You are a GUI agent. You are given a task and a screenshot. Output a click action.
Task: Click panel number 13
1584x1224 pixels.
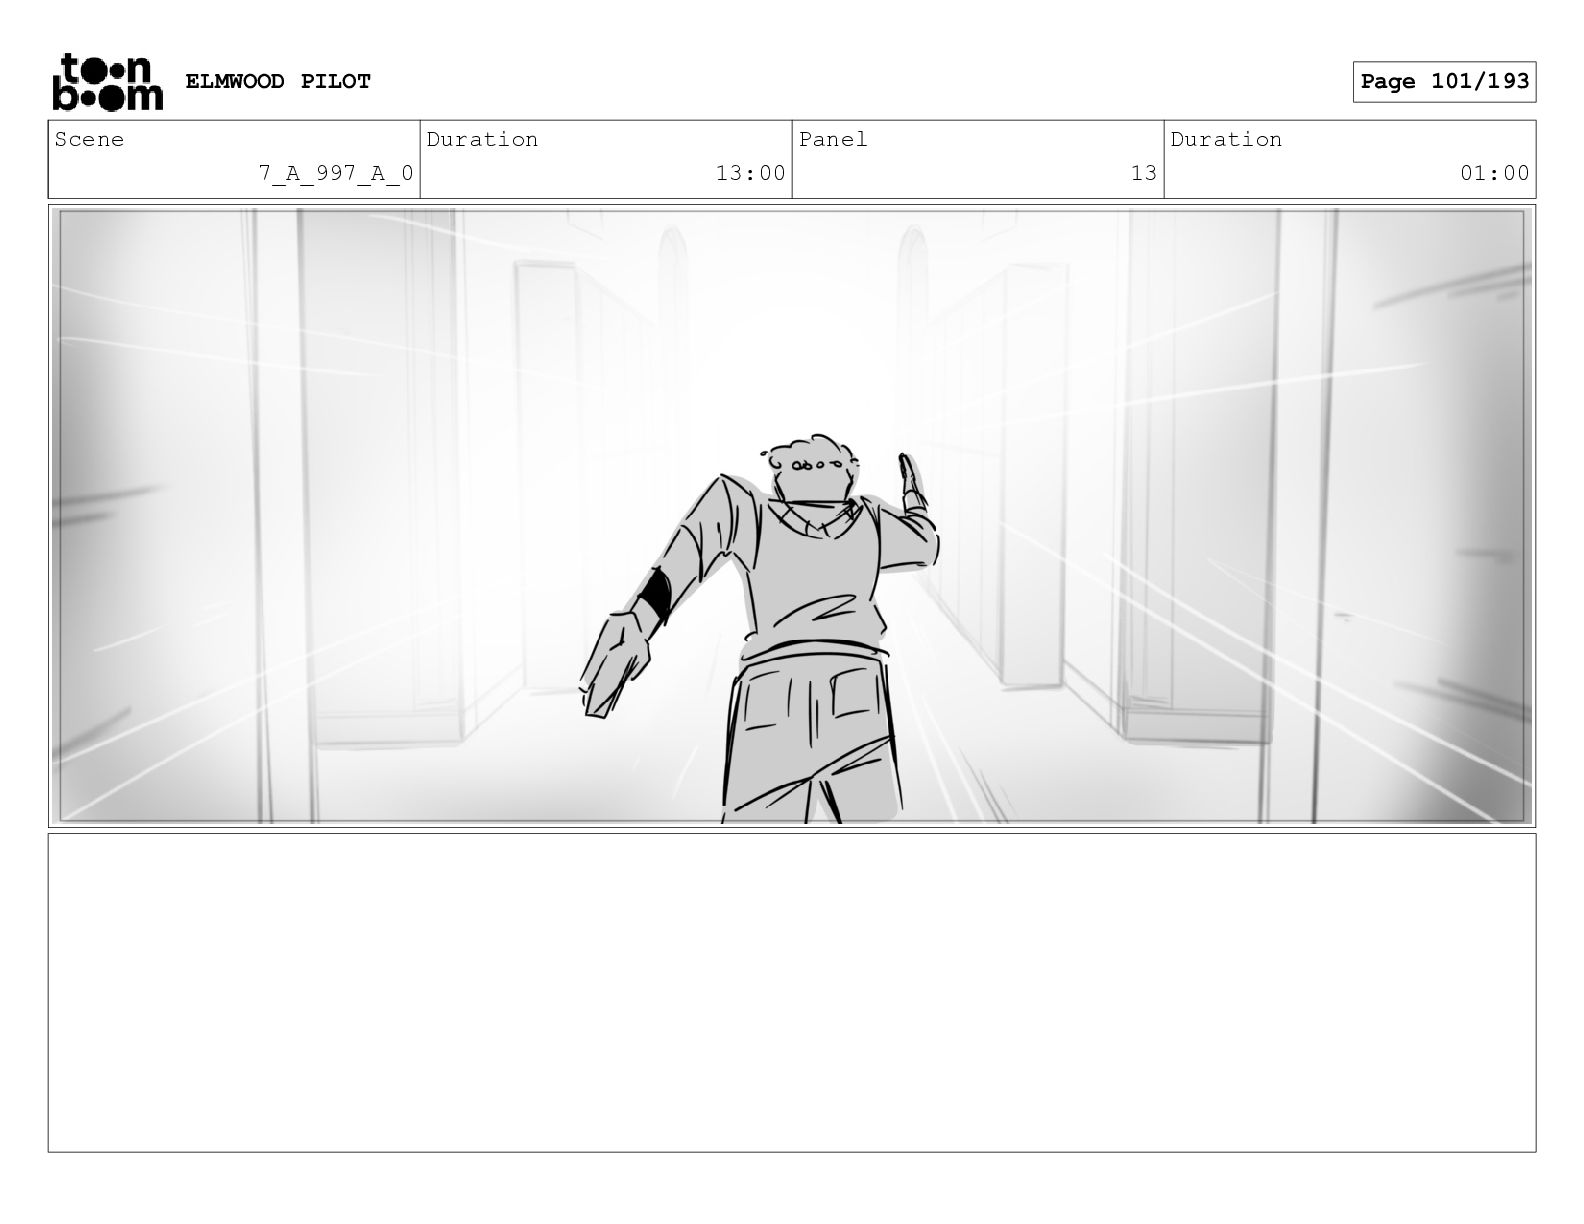point(1144,173)
